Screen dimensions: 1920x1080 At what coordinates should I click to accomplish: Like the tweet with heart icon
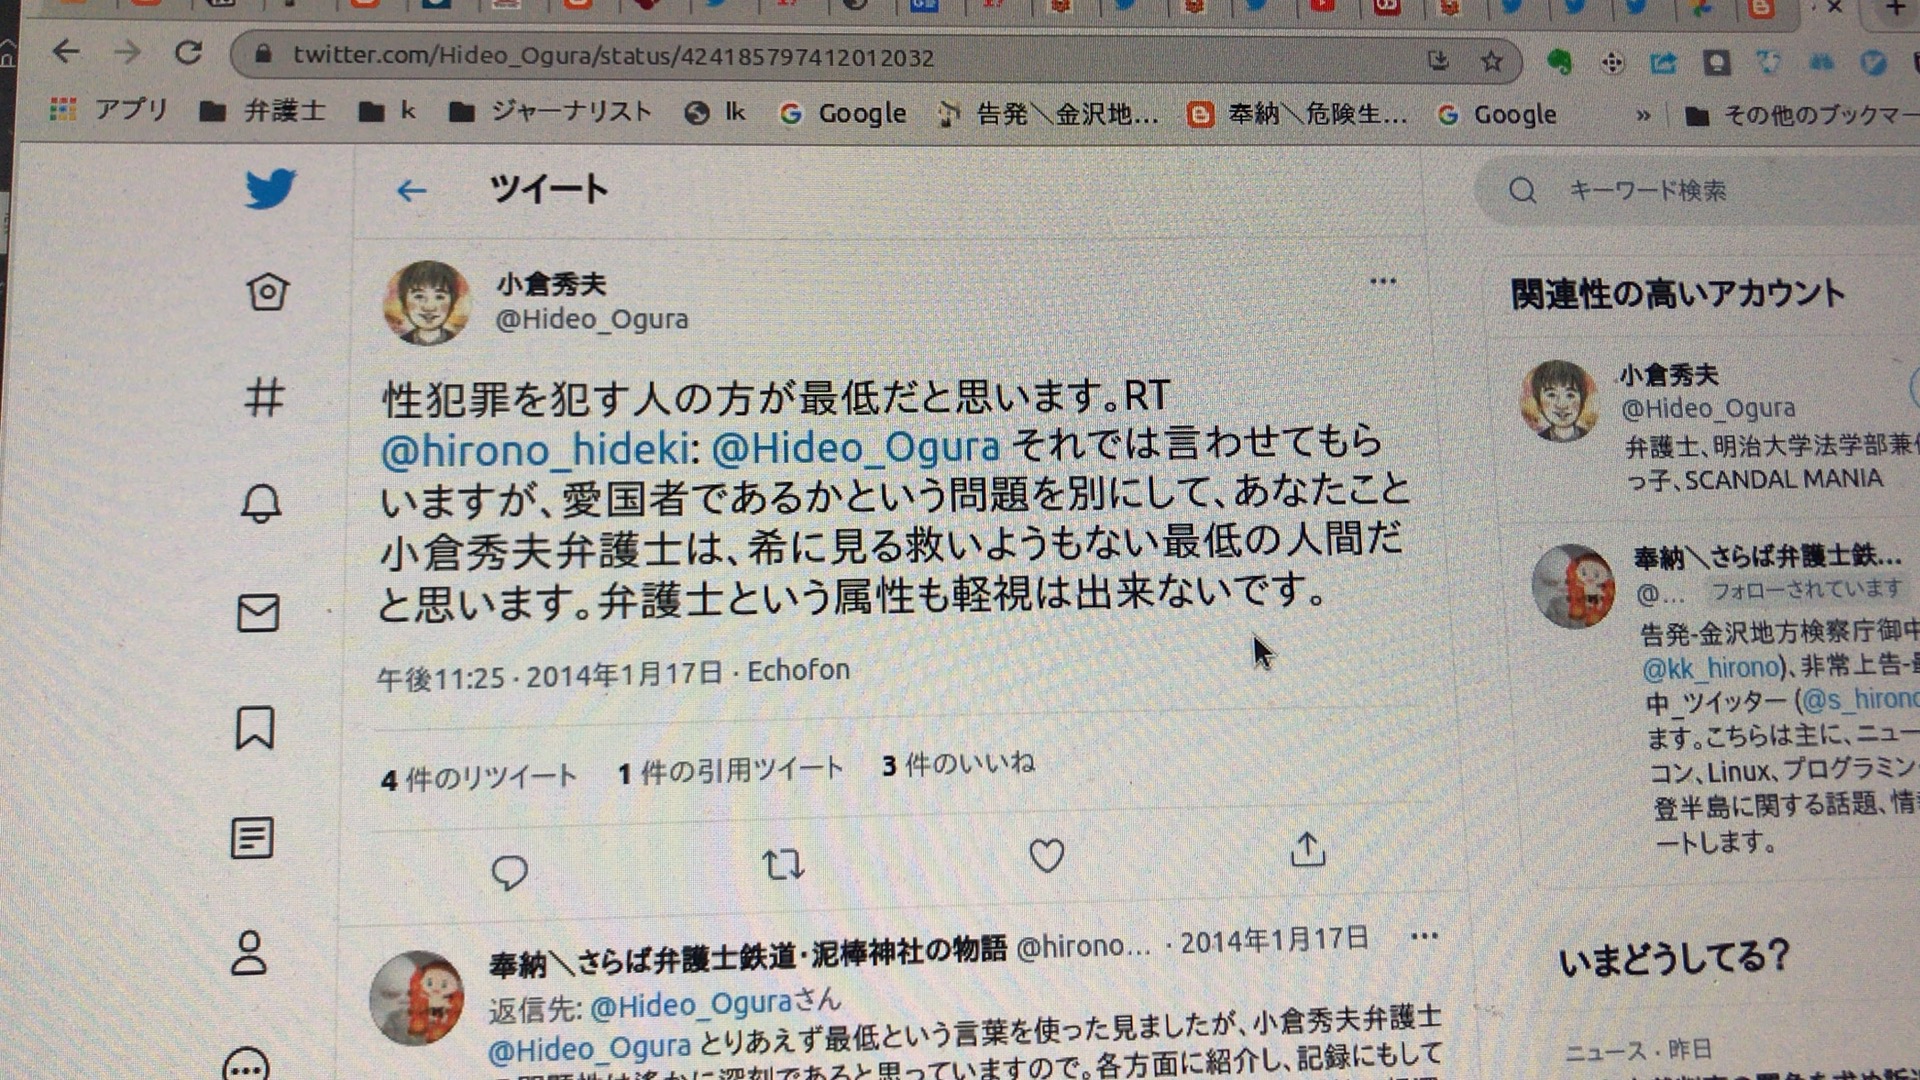1046,856
